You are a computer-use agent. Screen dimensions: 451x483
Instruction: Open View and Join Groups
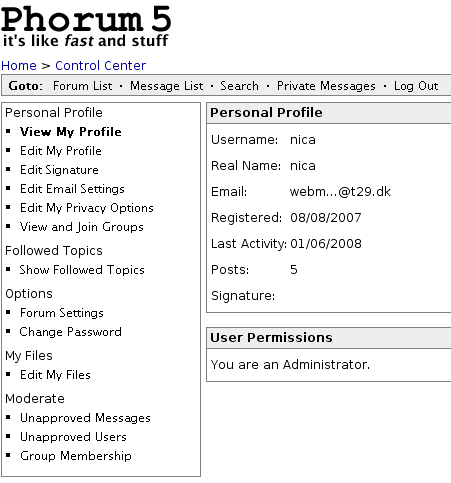82,227
